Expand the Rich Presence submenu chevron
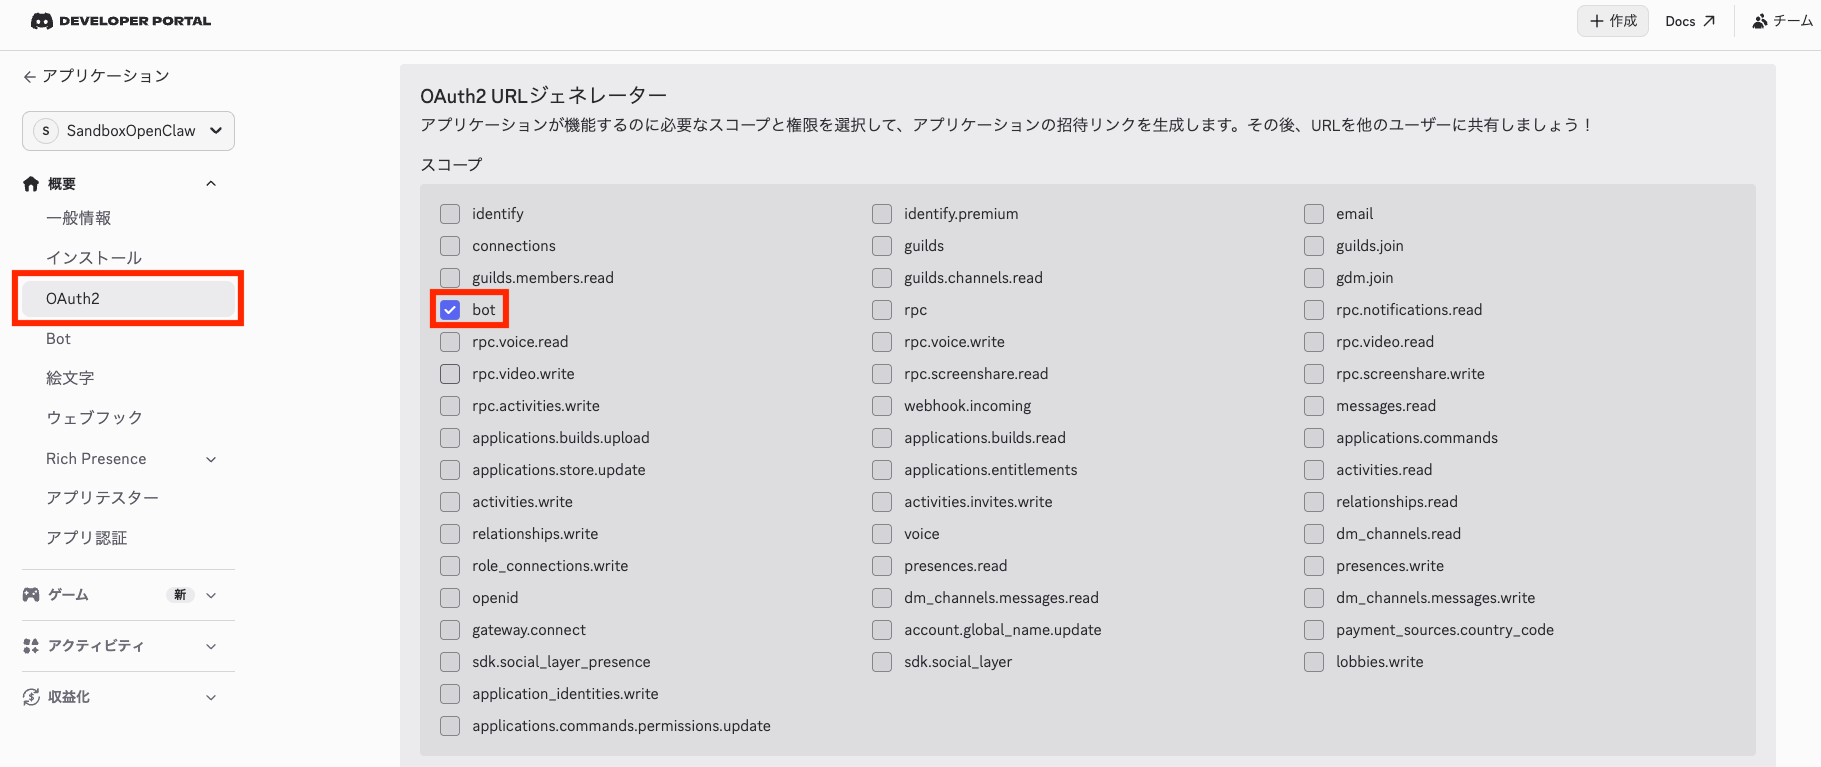This screenshot has width=1821, height=767. coord(211,459)
